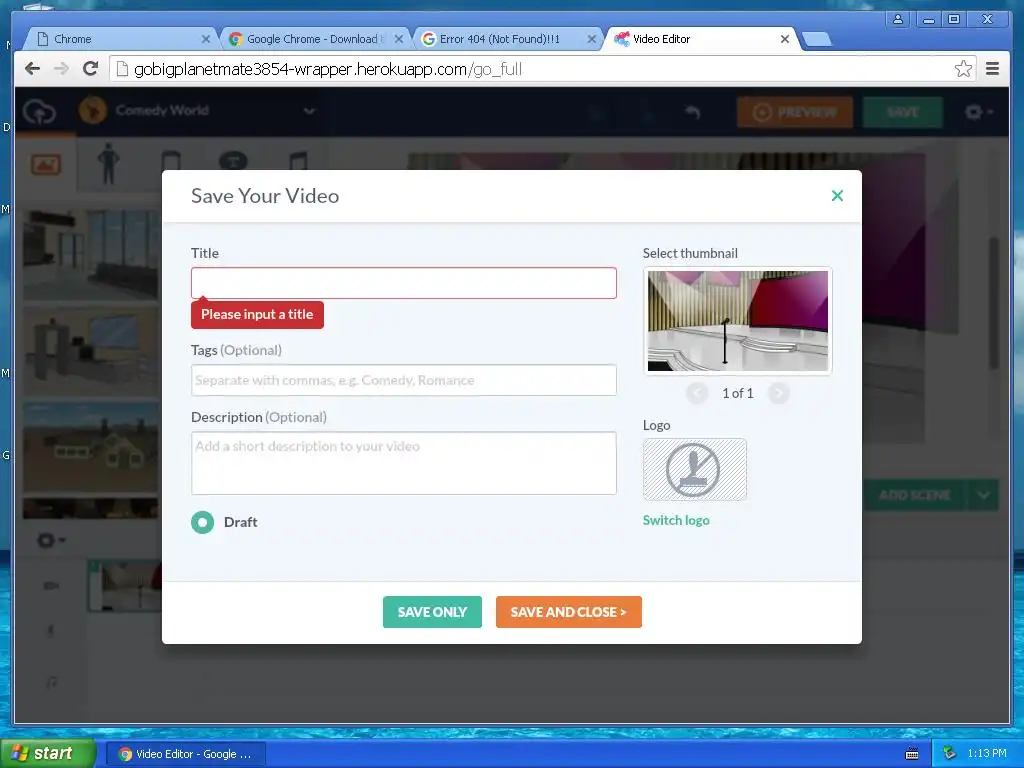Select the stage thumbnail image

[x=738, y=321]
